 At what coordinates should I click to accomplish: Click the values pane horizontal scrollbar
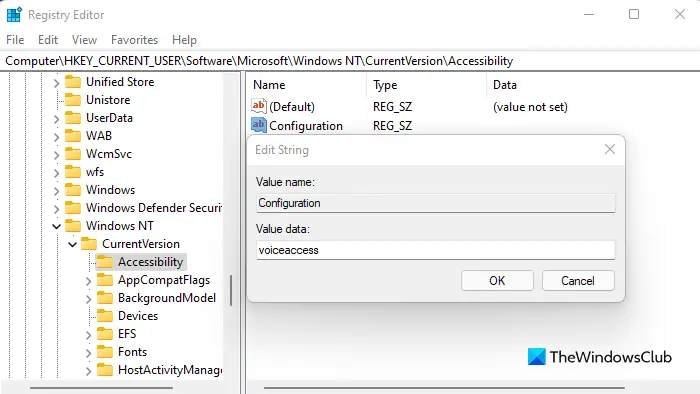(x=444, y=388)
